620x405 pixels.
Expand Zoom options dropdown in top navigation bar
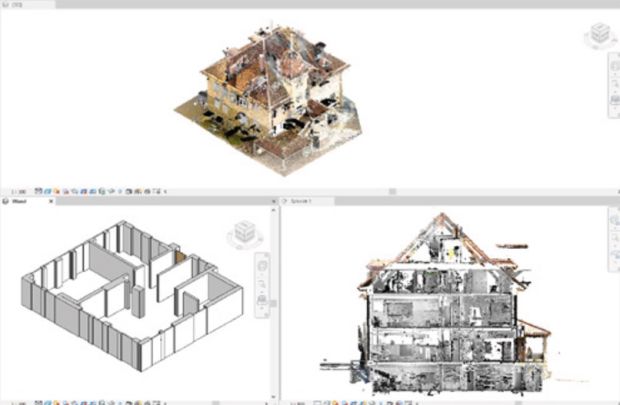[615, 92]
